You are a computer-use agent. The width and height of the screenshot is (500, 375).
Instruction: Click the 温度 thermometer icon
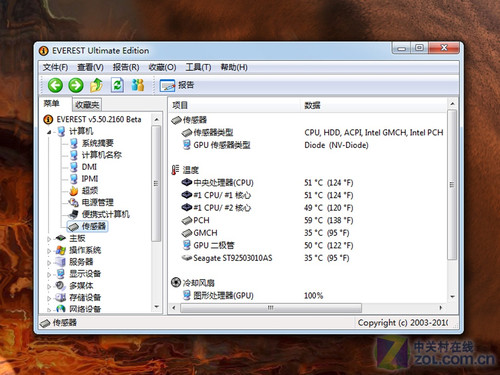click(175, 170)
